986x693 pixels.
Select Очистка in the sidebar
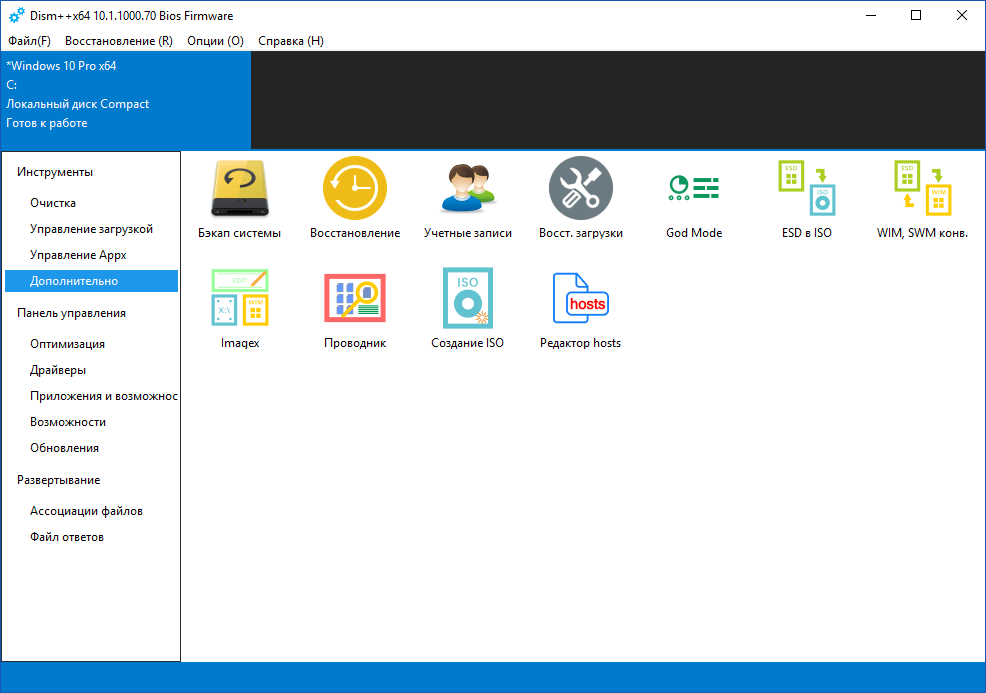tap(91, 203)
